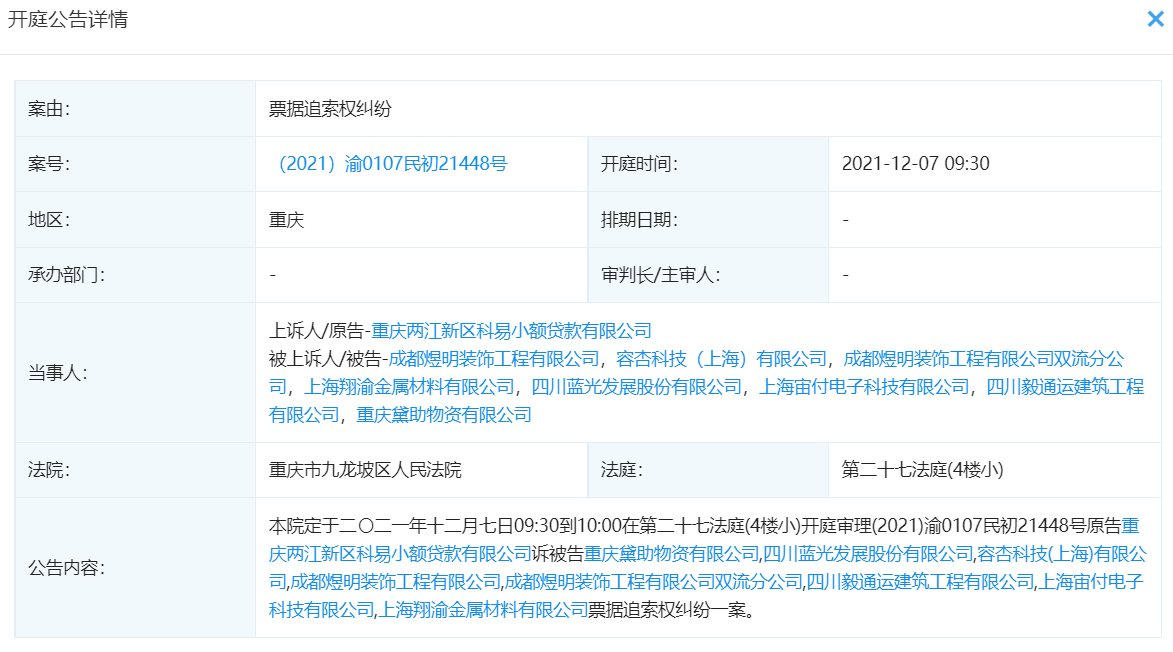Click the 公告内容: field label
Image resolution: width=1173 pixels, height=652 pixels.
67,568
